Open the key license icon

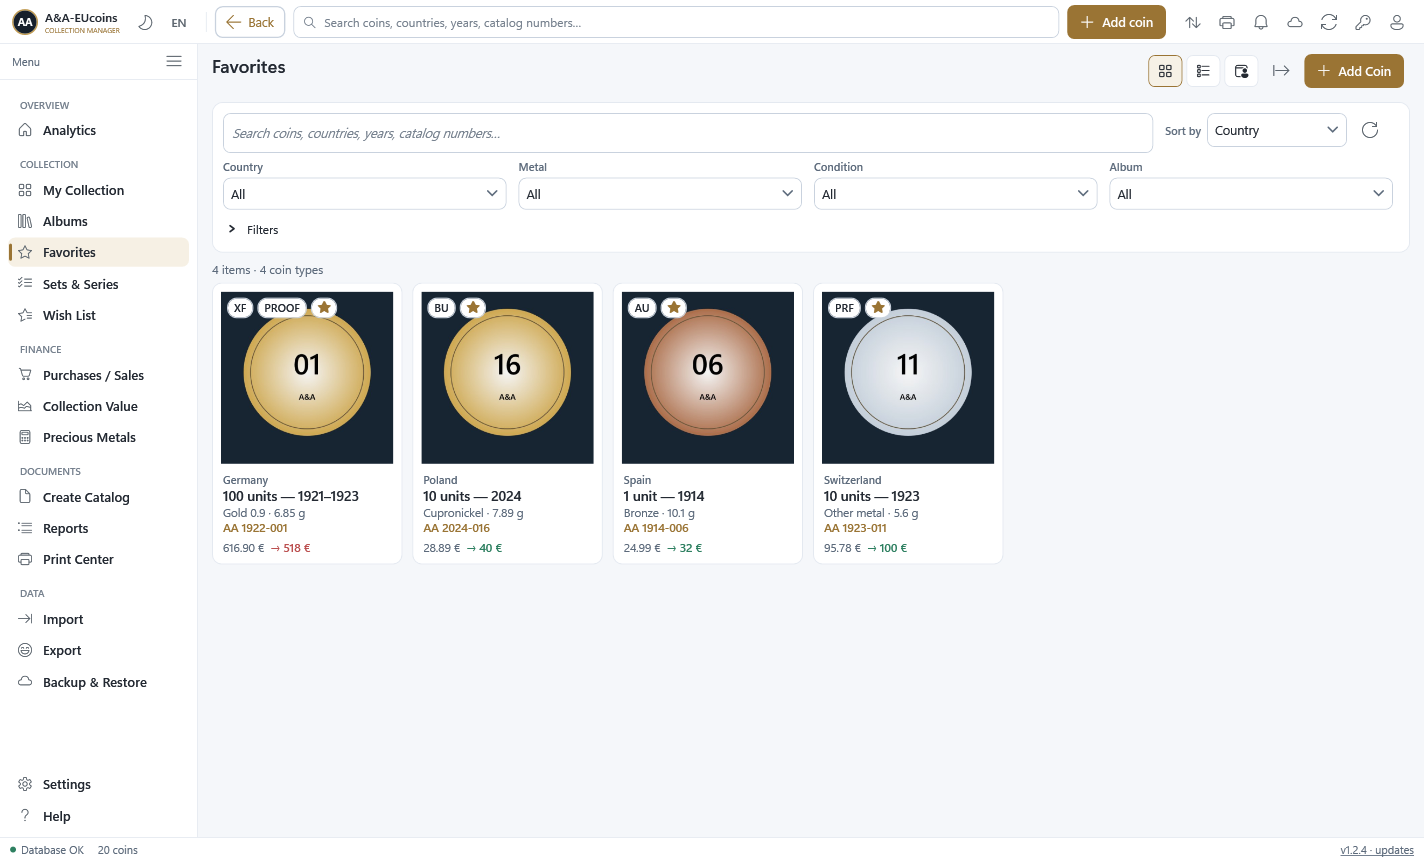click(x=1363, y=22)
